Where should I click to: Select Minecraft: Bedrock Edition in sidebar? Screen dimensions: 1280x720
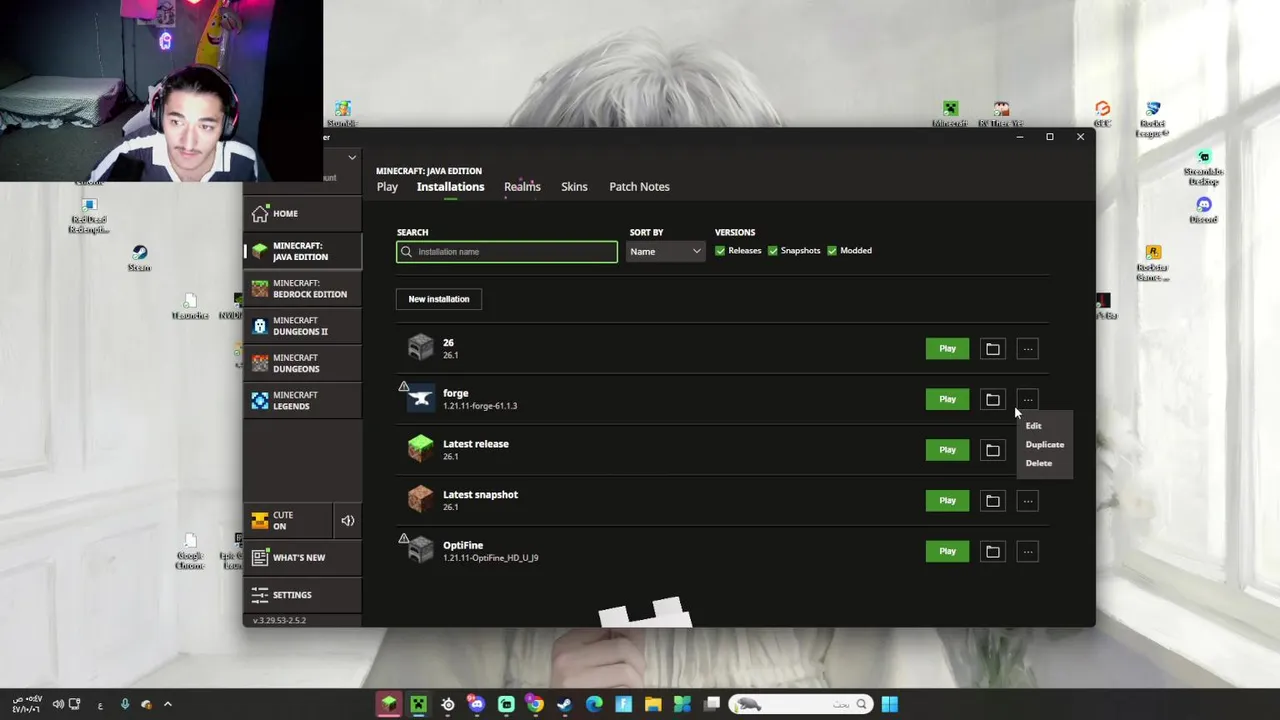pos(302,289)
